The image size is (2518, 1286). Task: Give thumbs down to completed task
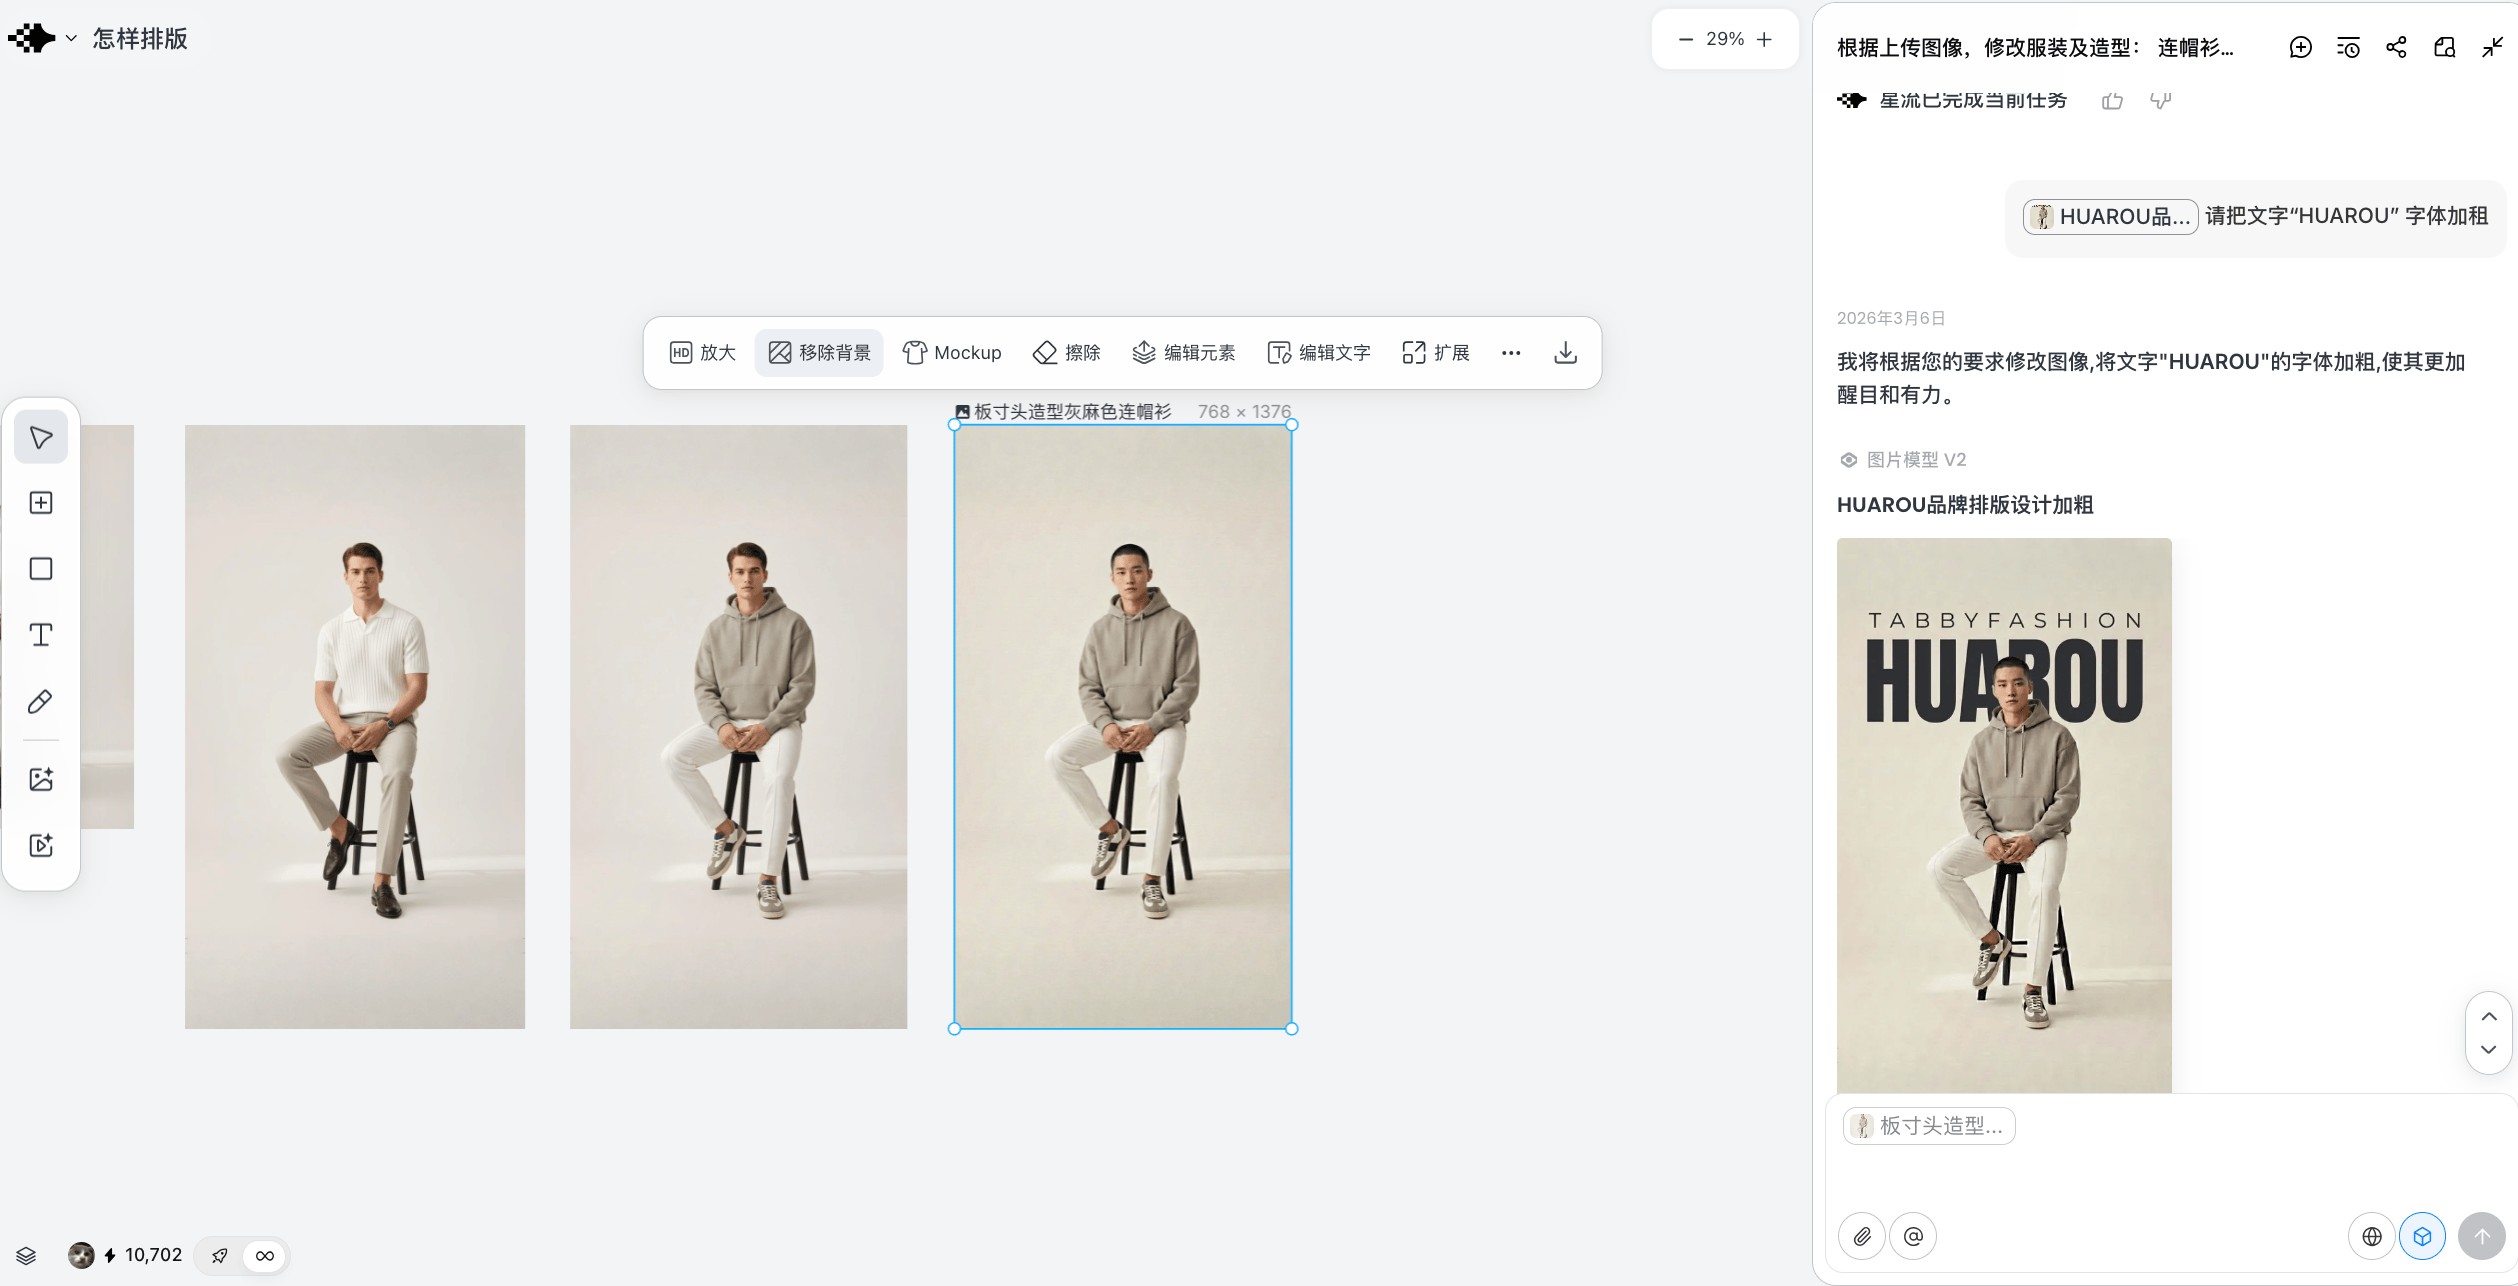click(2161, 101)
